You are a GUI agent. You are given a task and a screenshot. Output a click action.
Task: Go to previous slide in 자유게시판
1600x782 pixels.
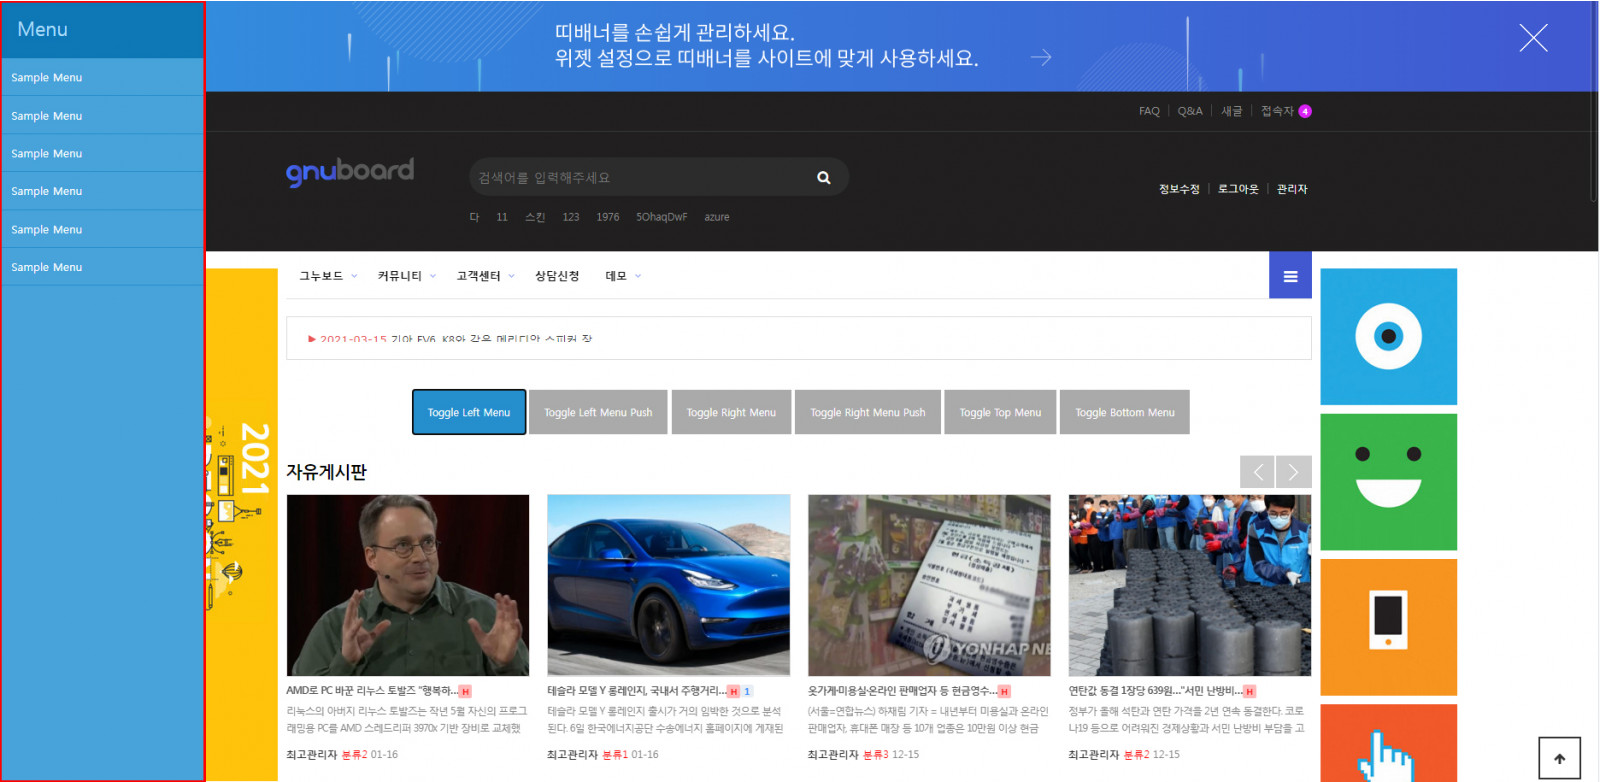[1257, 472]
